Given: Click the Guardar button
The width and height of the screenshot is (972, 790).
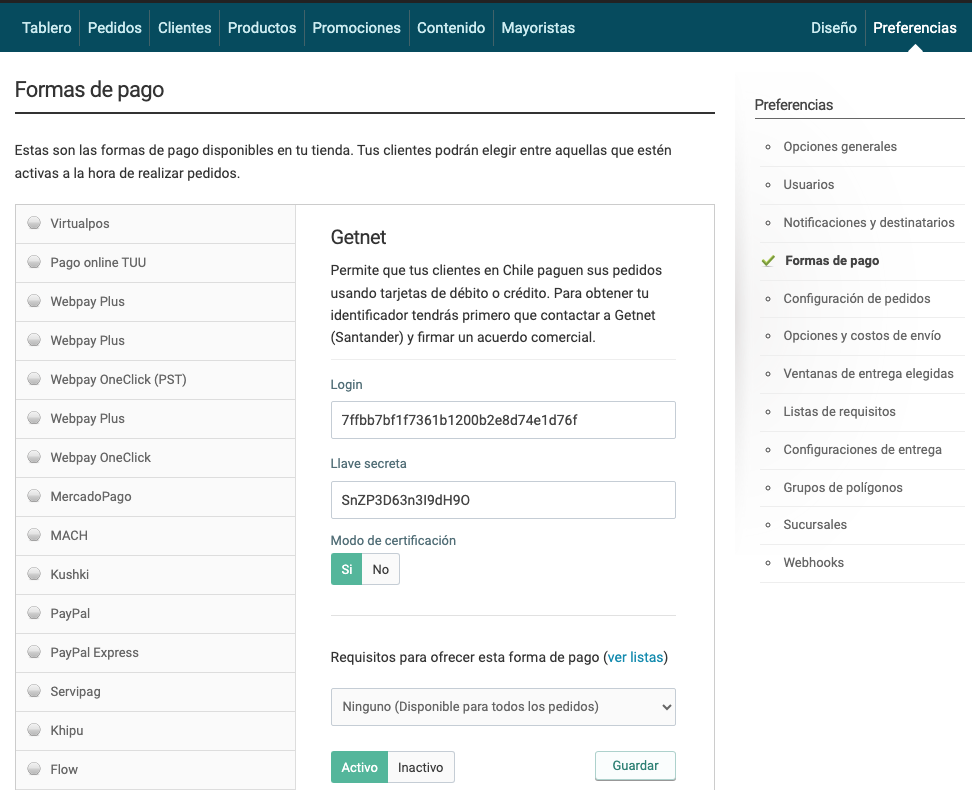Looking at the screenshot, I should click(x=635, y=766).
